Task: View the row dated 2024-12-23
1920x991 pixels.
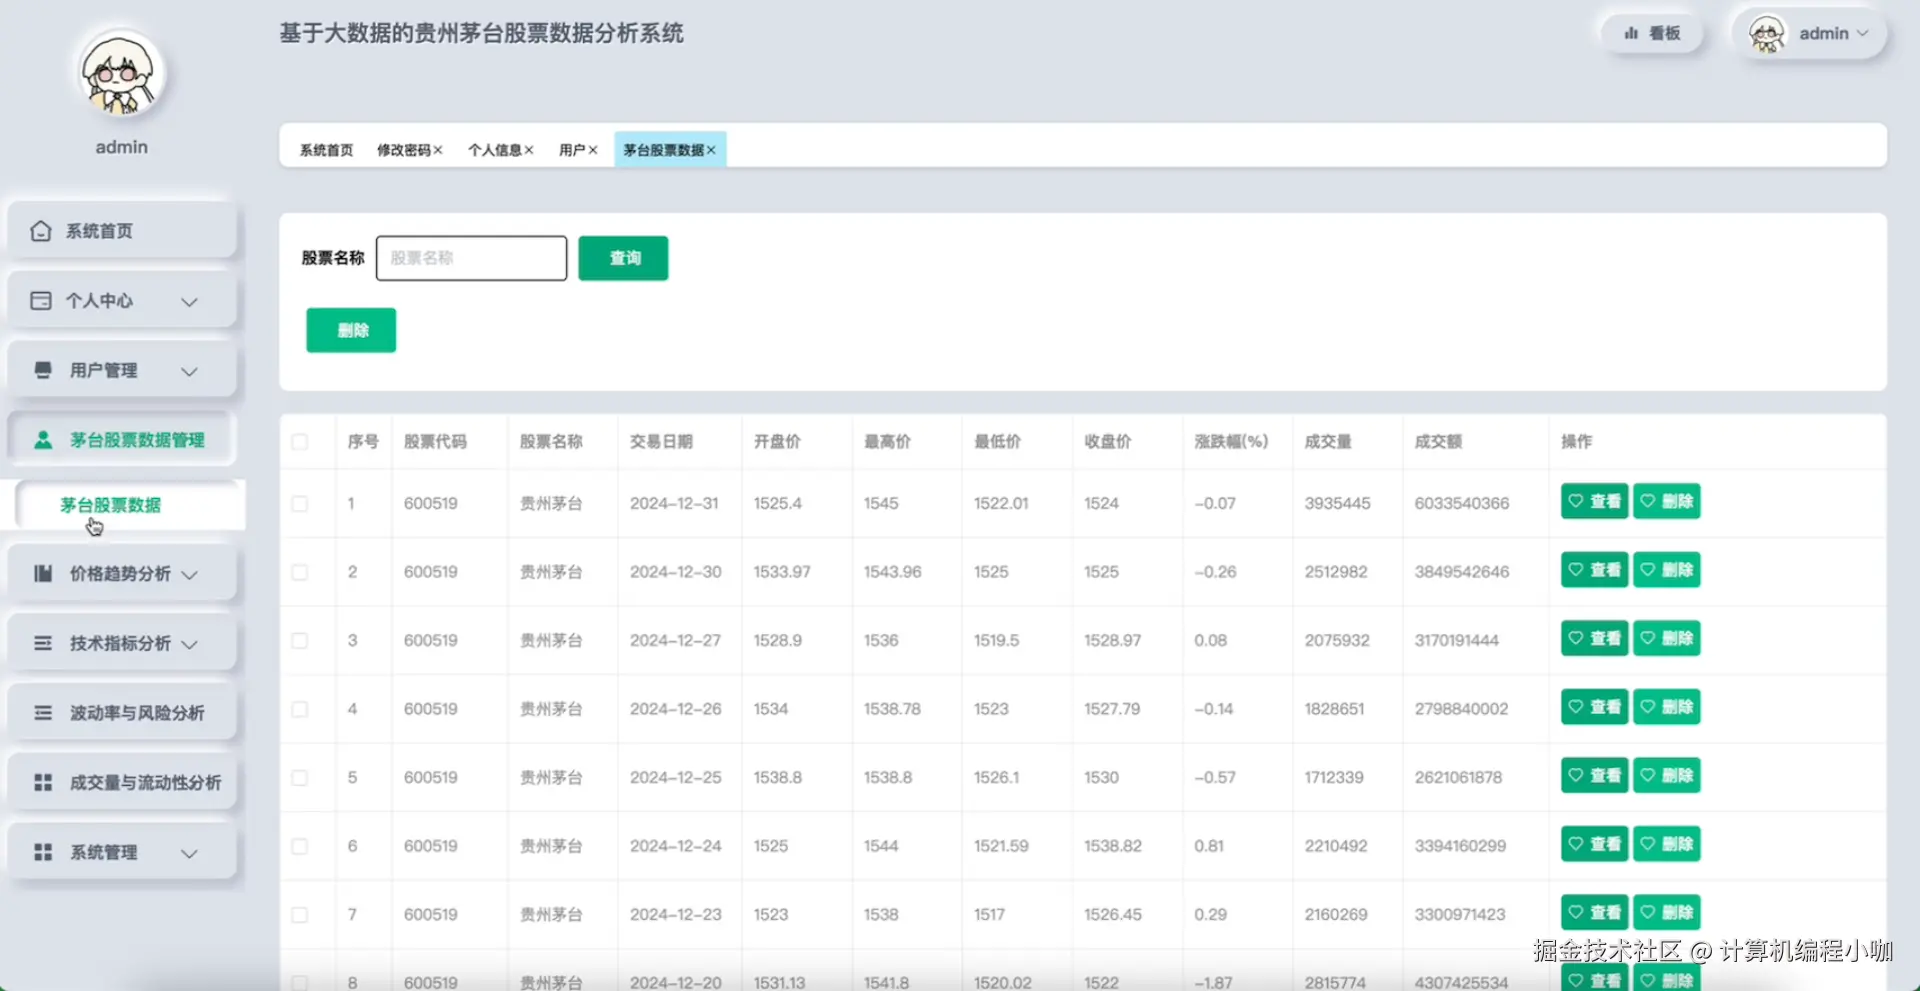Action: coord(1595,912)
